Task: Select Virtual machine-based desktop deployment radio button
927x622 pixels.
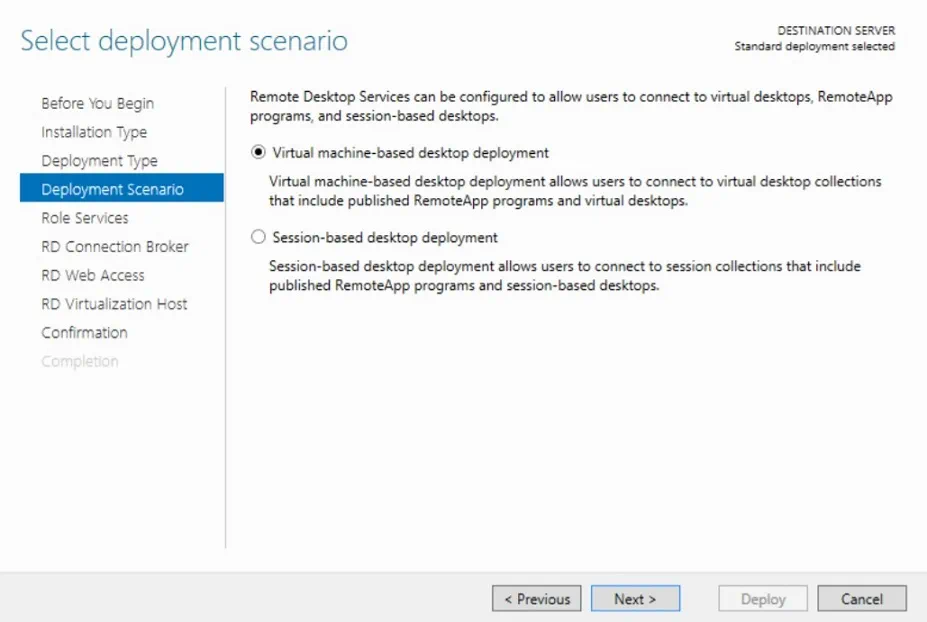Action: [259, 153]
